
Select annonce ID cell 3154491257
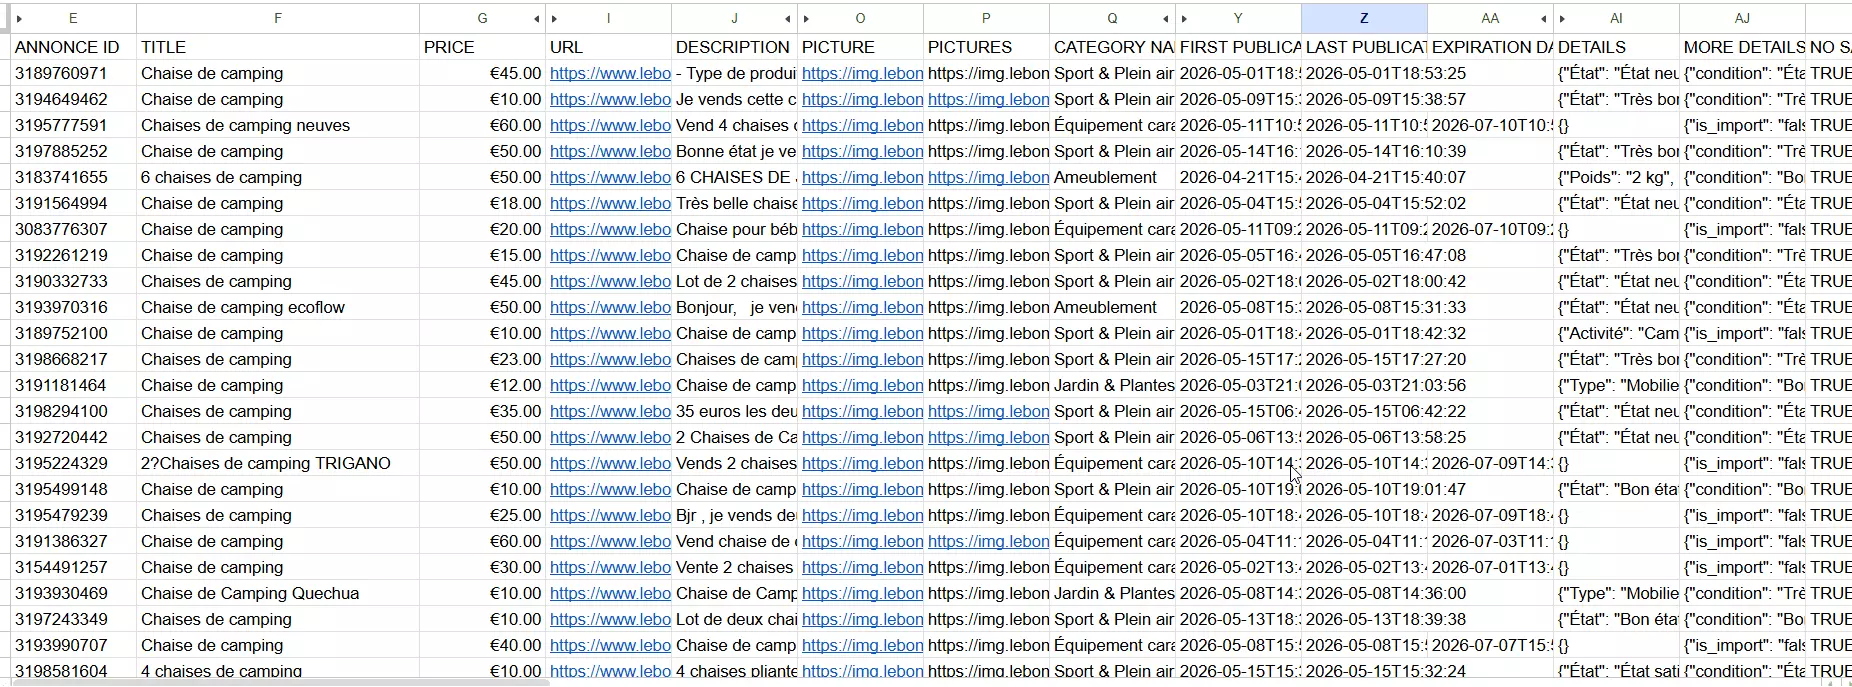[73, 567]
